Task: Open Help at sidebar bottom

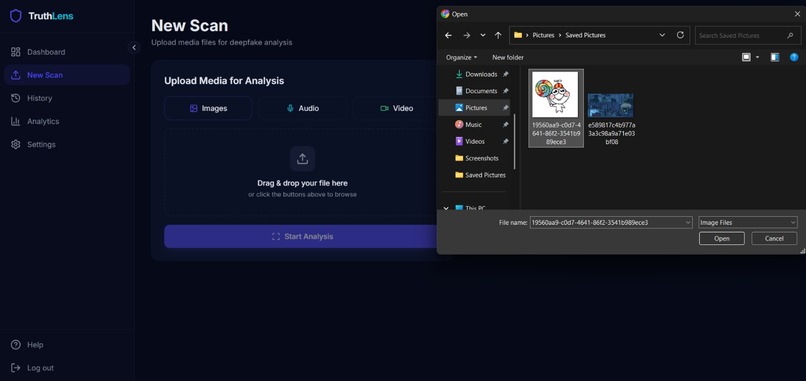Action: (67, 344)
